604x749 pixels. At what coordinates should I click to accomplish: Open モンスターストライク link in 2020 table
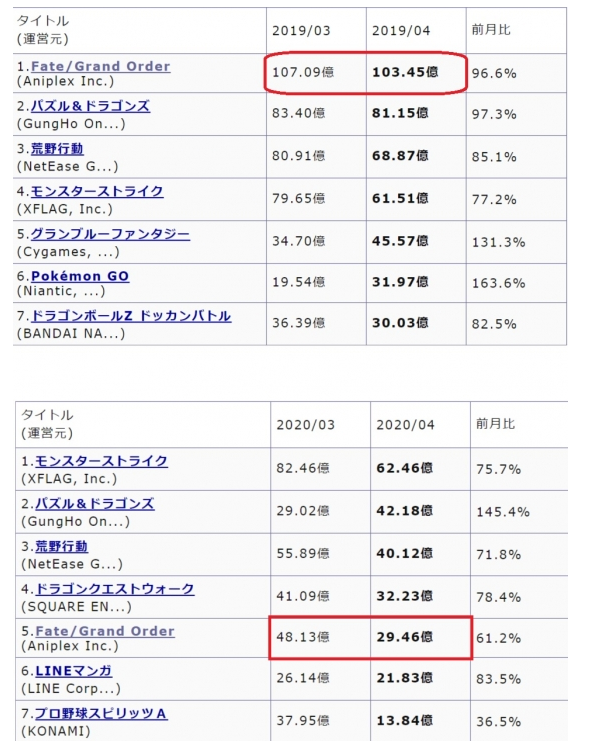102,461
